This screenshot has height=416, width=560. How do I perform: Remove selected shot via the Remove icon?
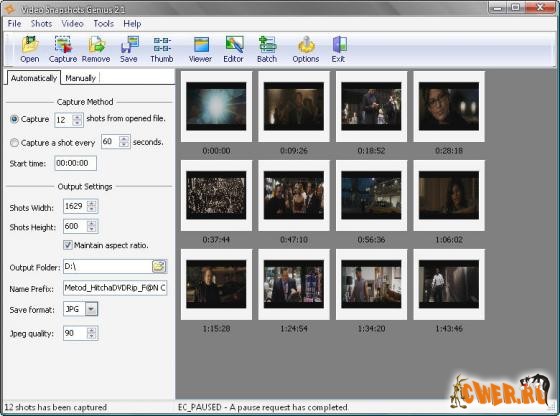click(x=96, y=49)
